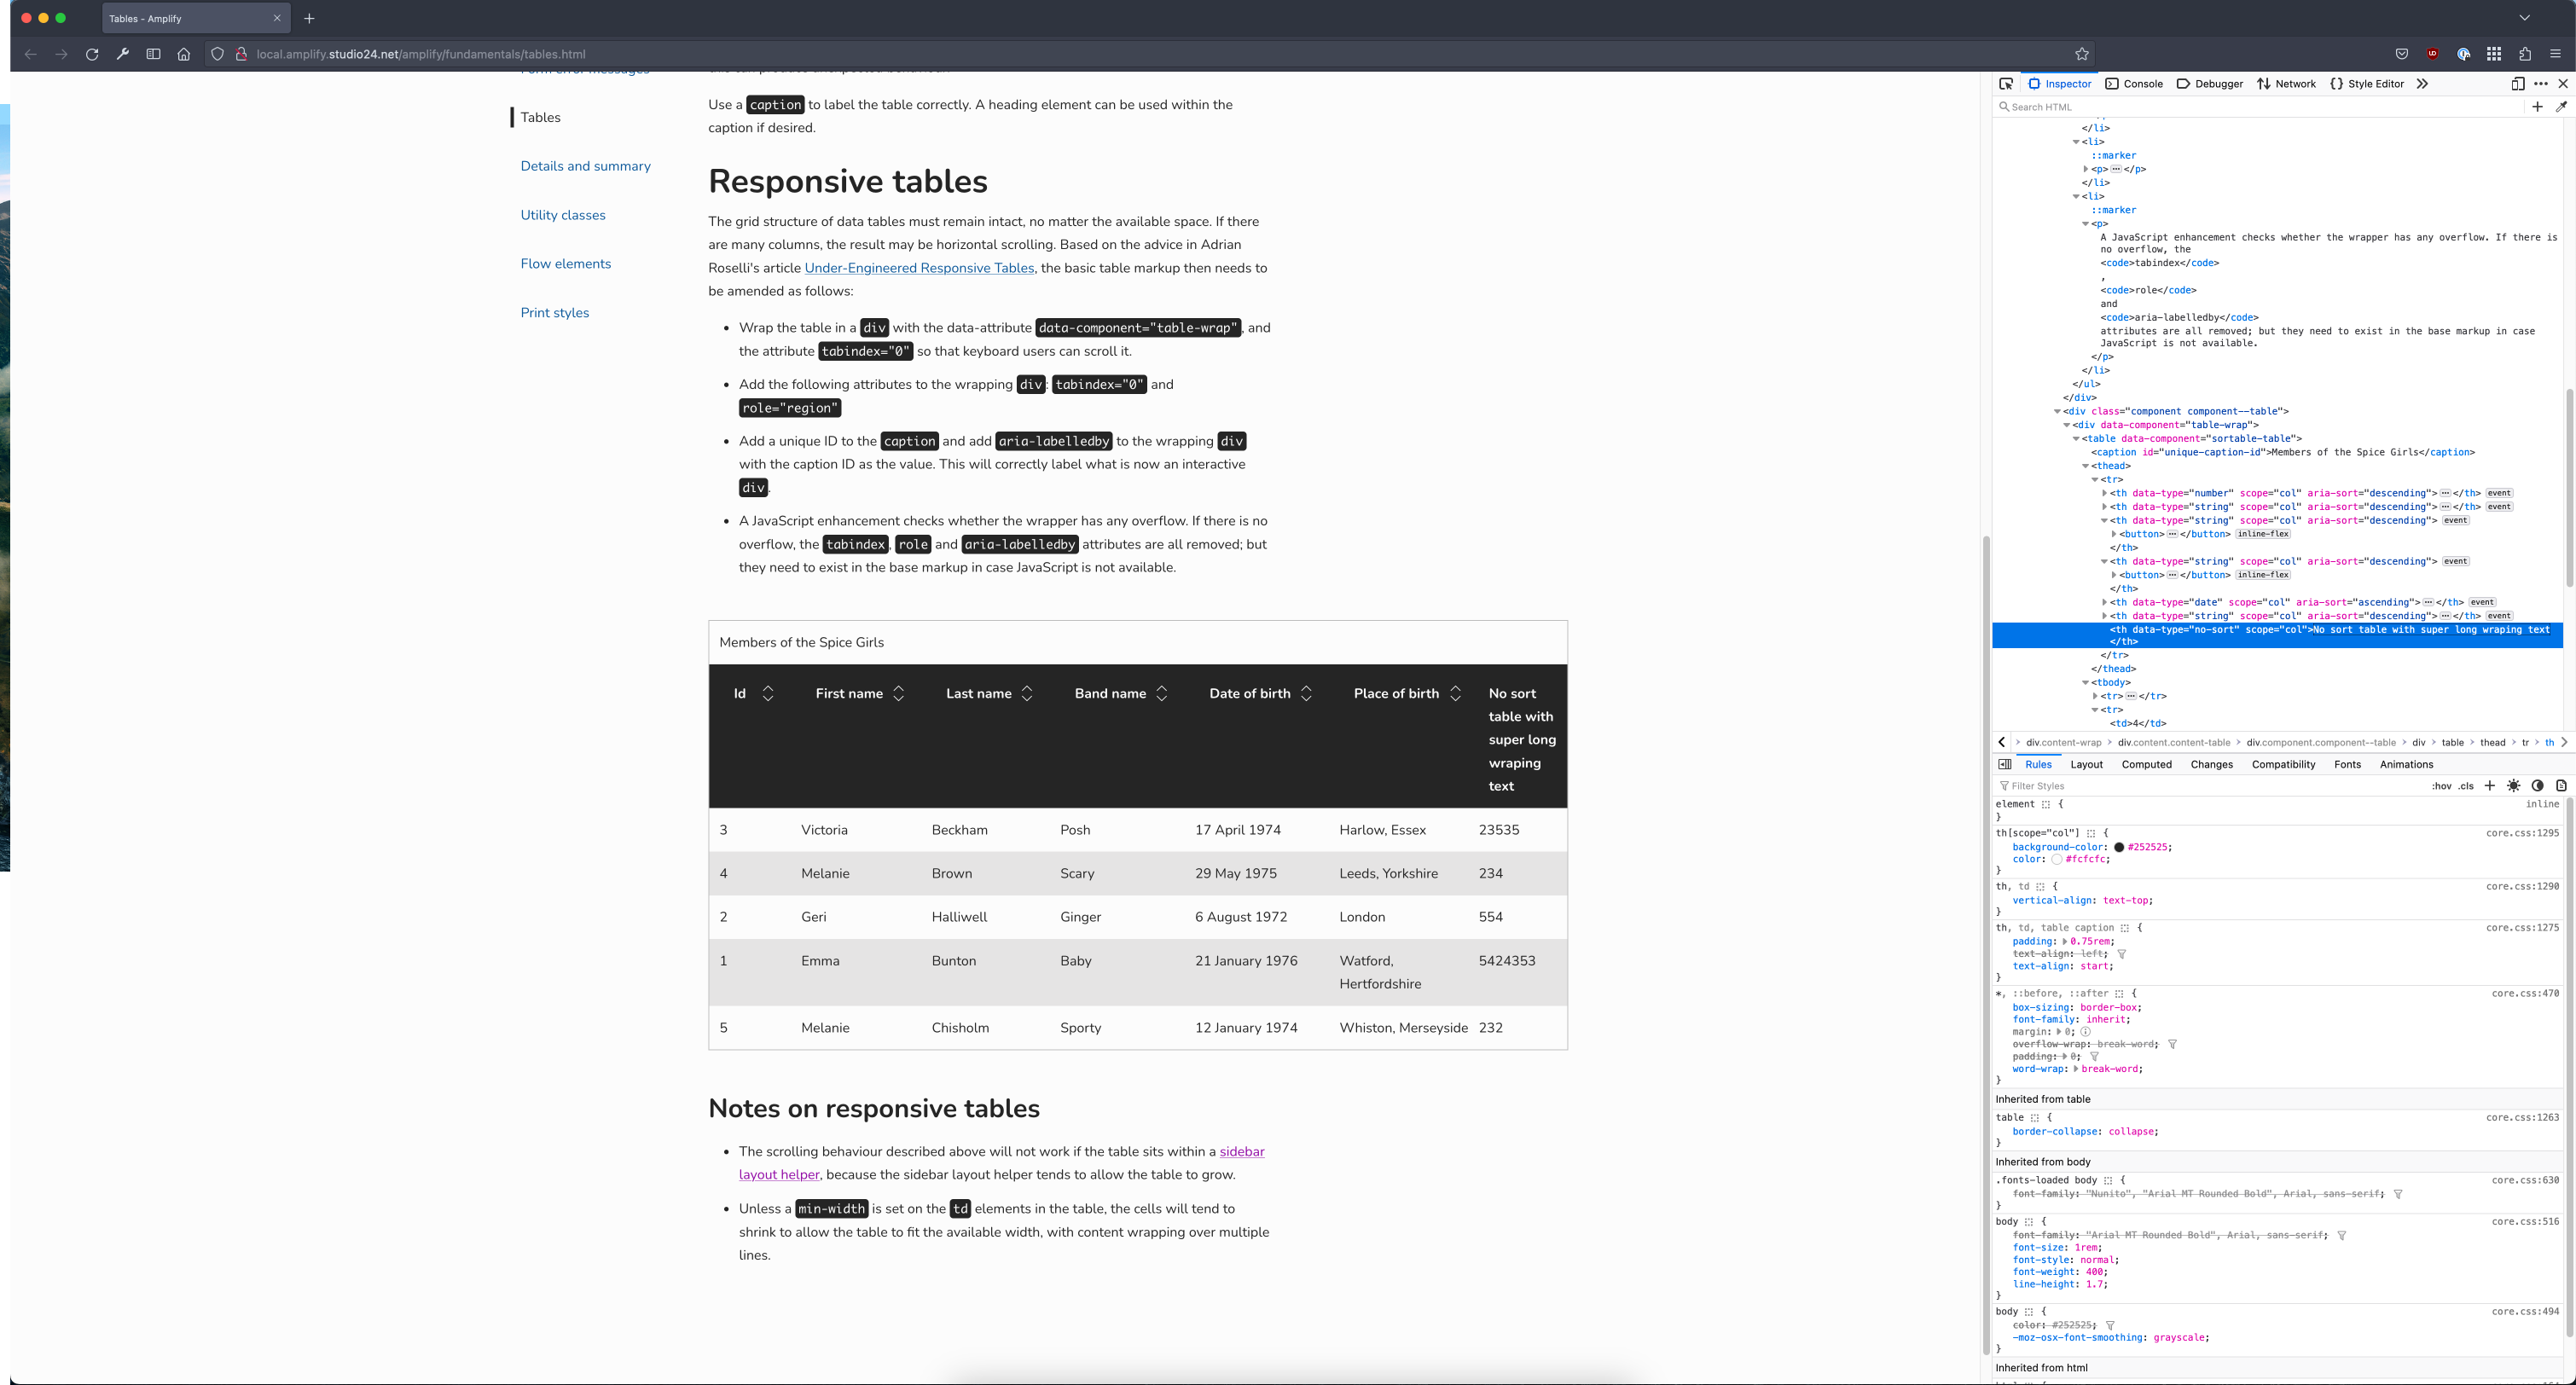Open the Fonts tab
Viewport: 2576px width, 1385px height.
point(2347,764)
